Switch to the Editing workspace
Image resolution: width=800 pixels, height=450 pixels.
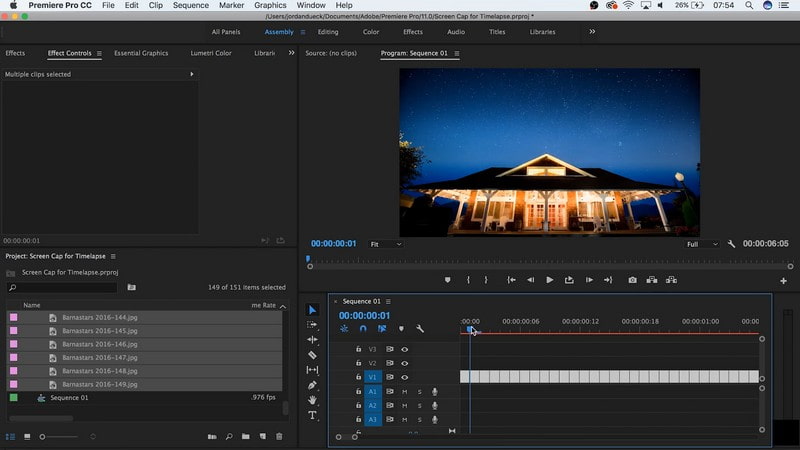tap(328, 32)
